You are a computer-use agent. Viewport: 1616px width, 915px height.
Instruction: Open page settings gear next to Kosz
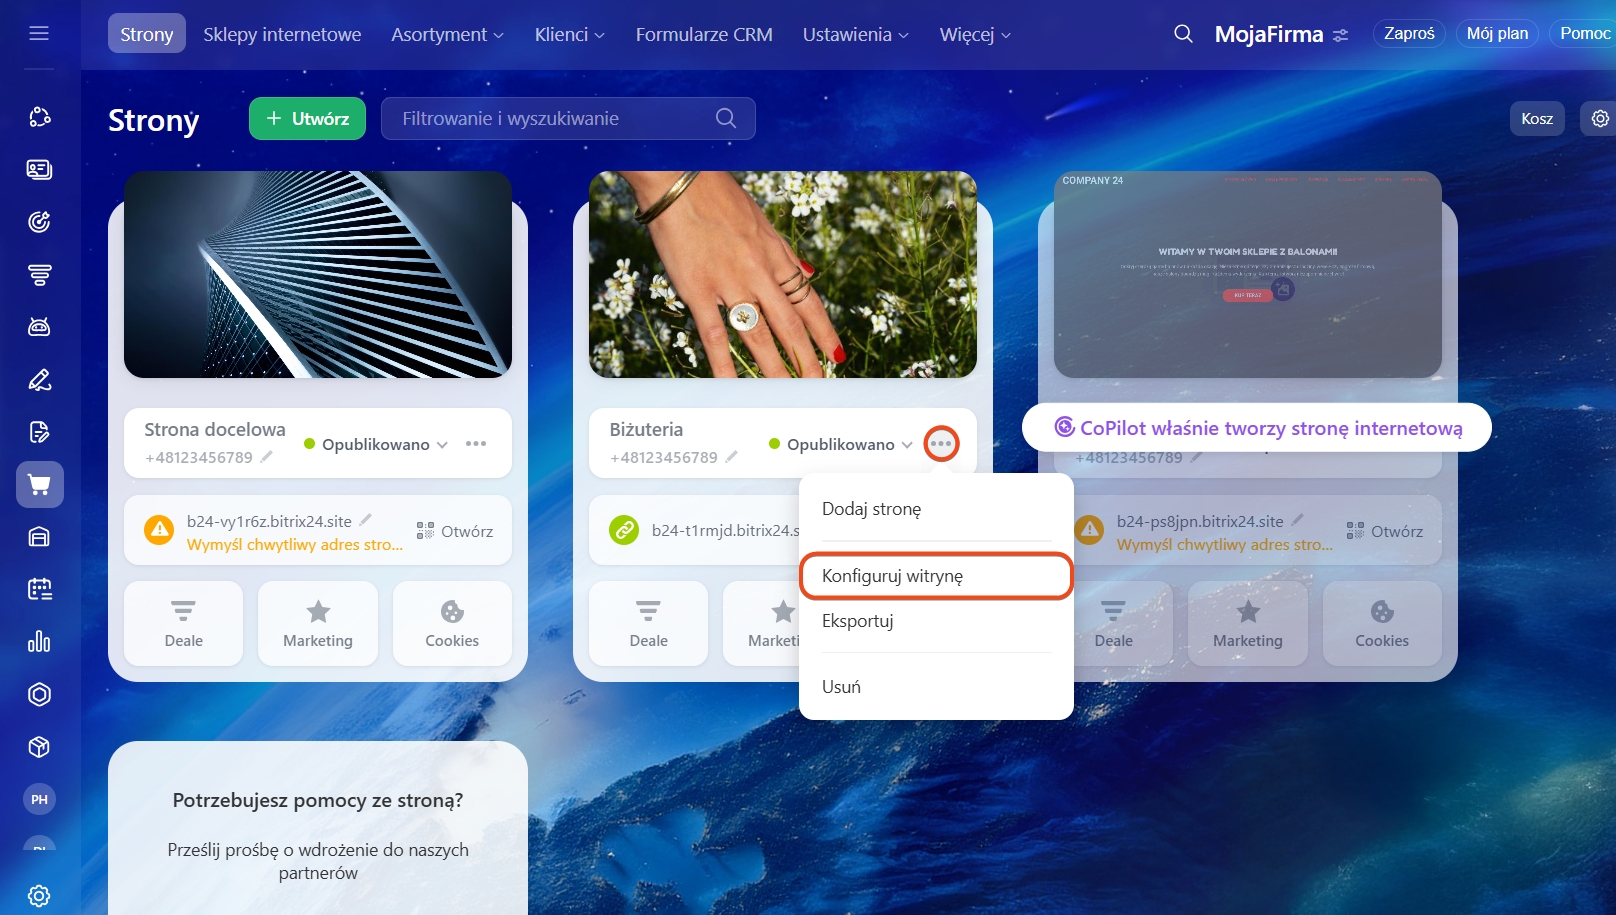tap(1600, 118)
